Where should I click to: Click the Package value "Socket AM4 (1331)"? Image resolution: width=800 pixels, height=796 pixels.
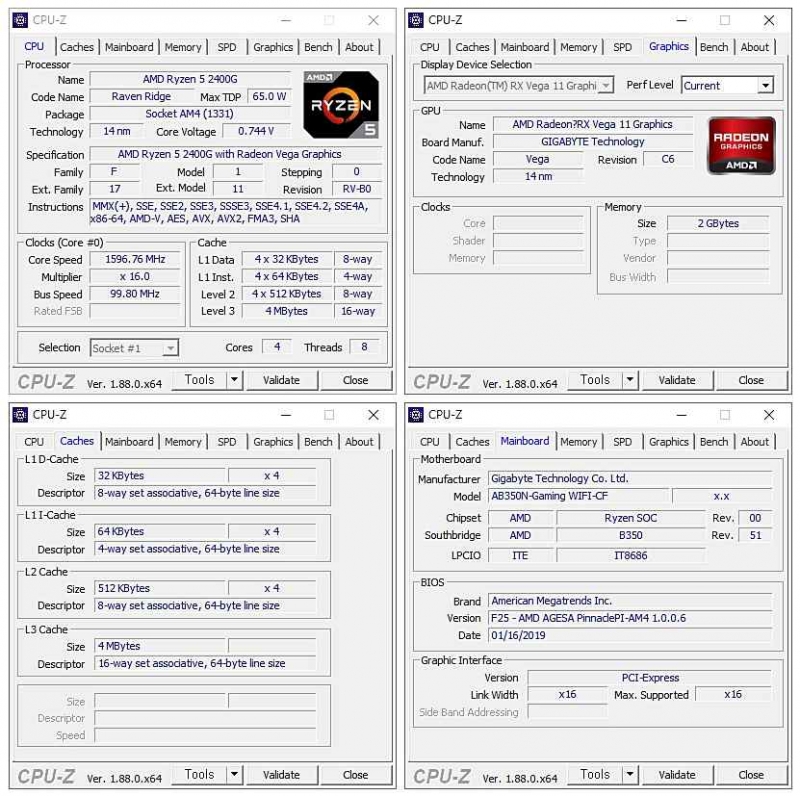(x=190, y=114)
